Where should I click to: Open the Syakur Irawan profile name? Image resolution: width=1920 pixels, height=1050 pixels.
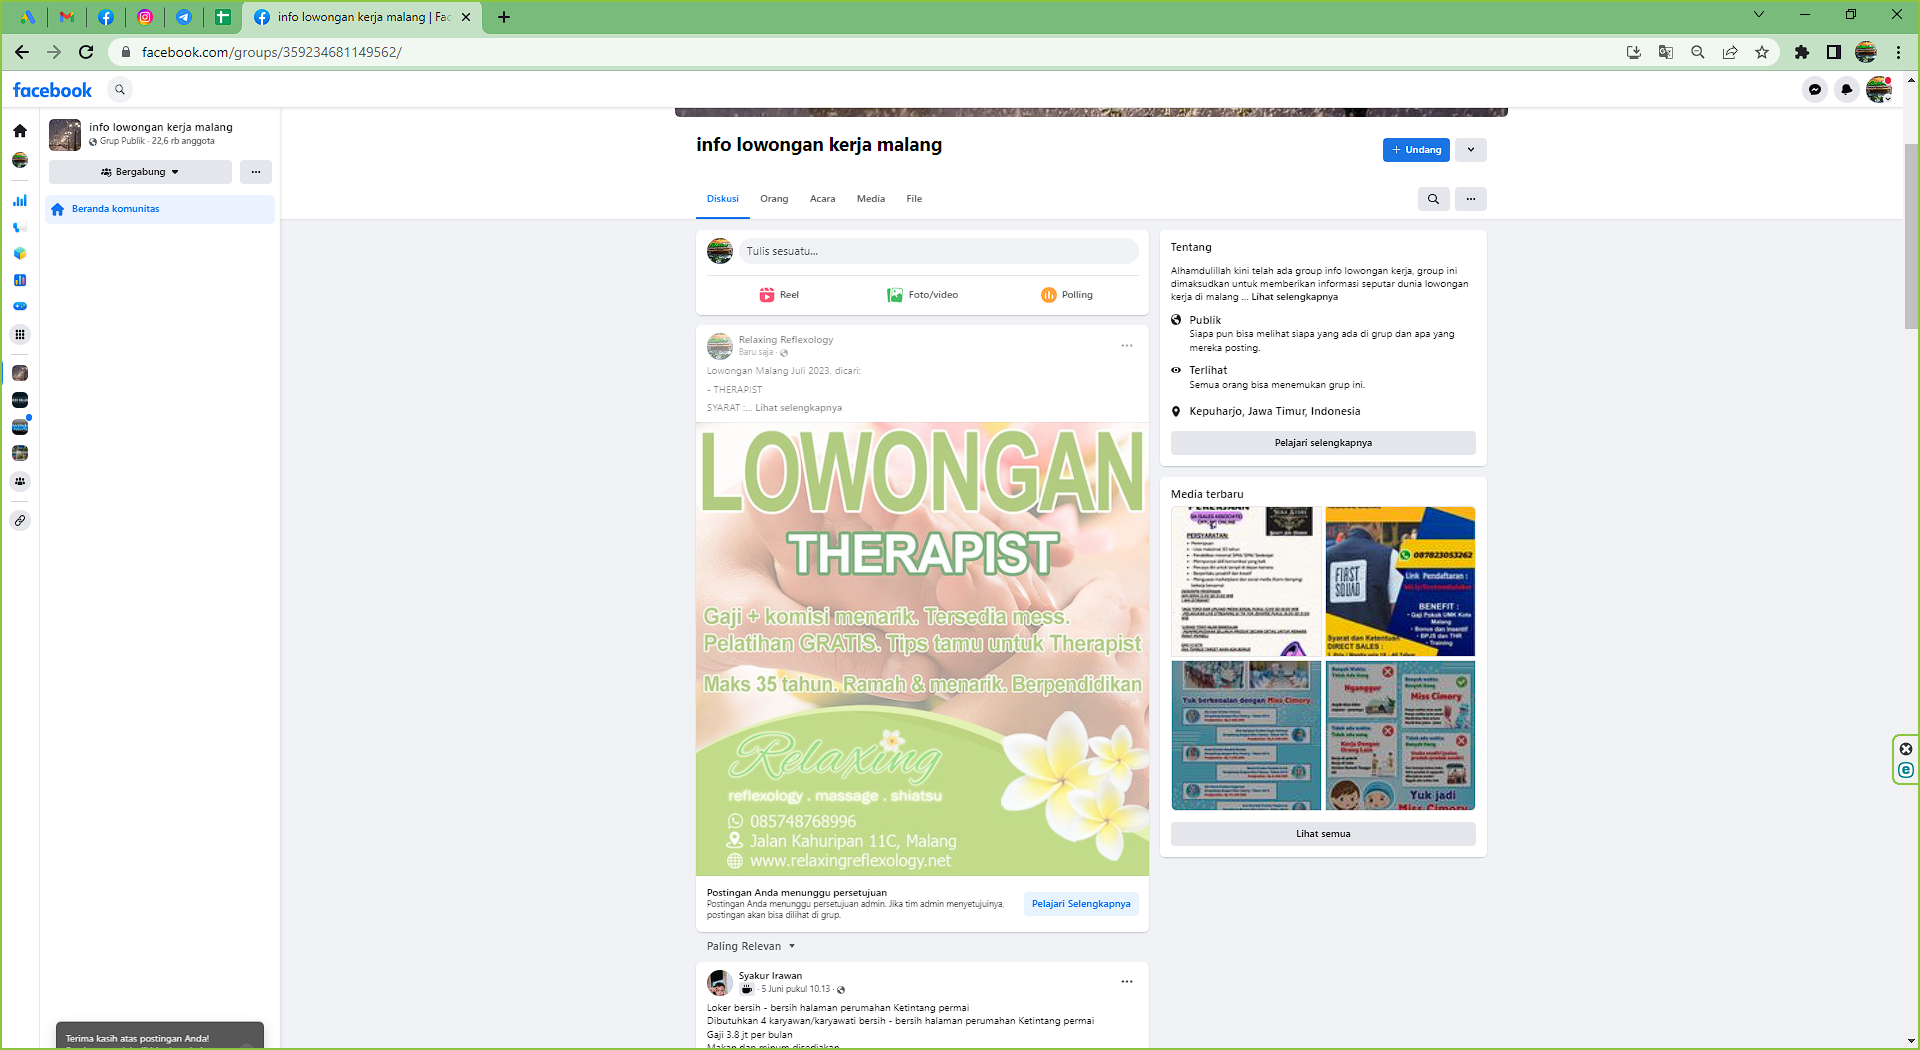pyautogui.click(x=770, y=976)
